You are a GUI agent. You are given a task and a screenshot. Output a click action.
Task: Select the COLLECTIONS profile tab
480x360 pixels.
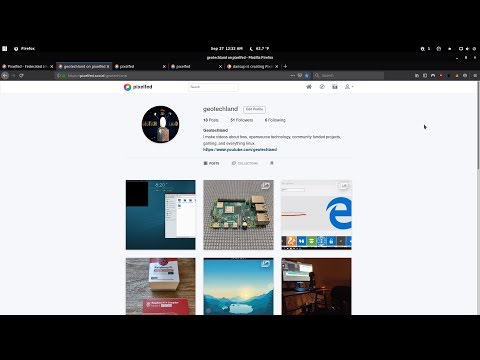tap(245, 163)
